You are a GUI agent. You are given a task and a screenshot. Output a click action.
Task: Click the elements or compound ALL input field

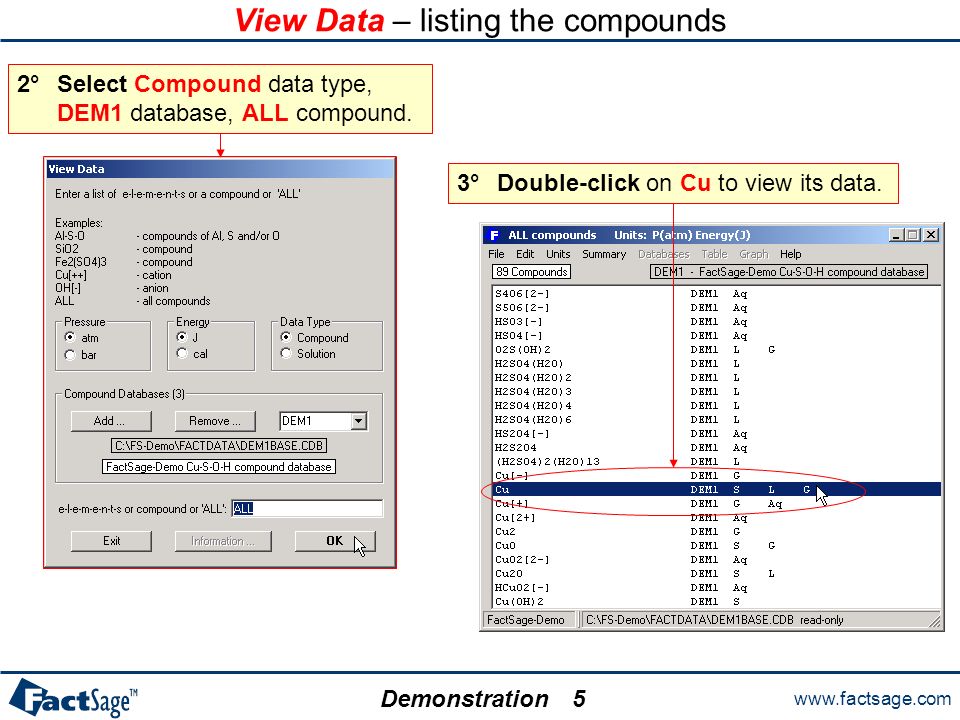(x=307, y=508)
